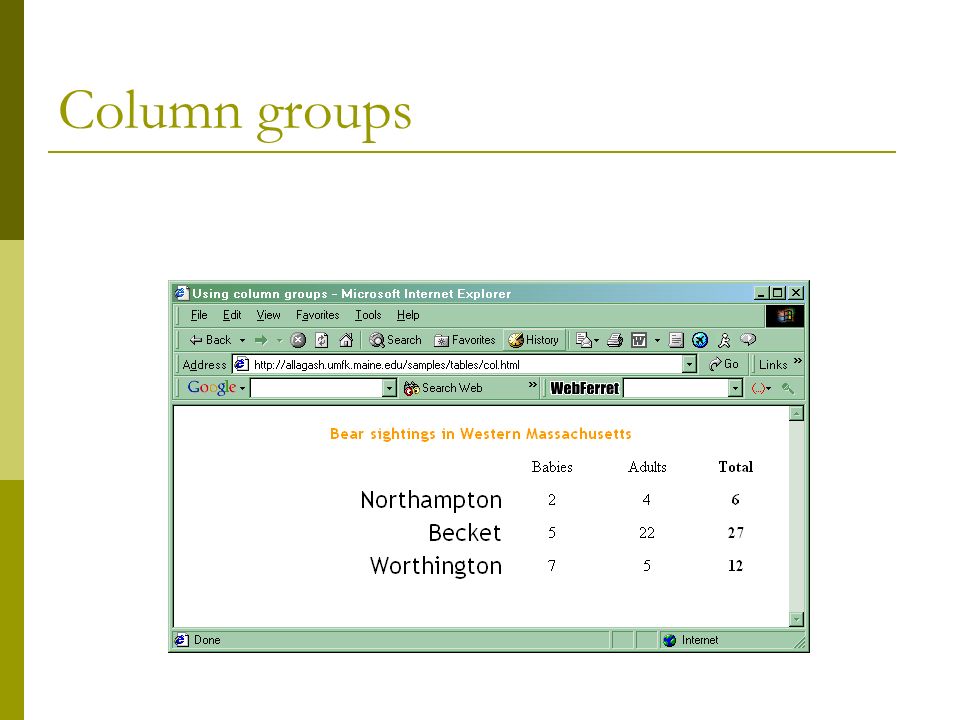Edit with the Word icon
The image size is (960, 720).
639,340
